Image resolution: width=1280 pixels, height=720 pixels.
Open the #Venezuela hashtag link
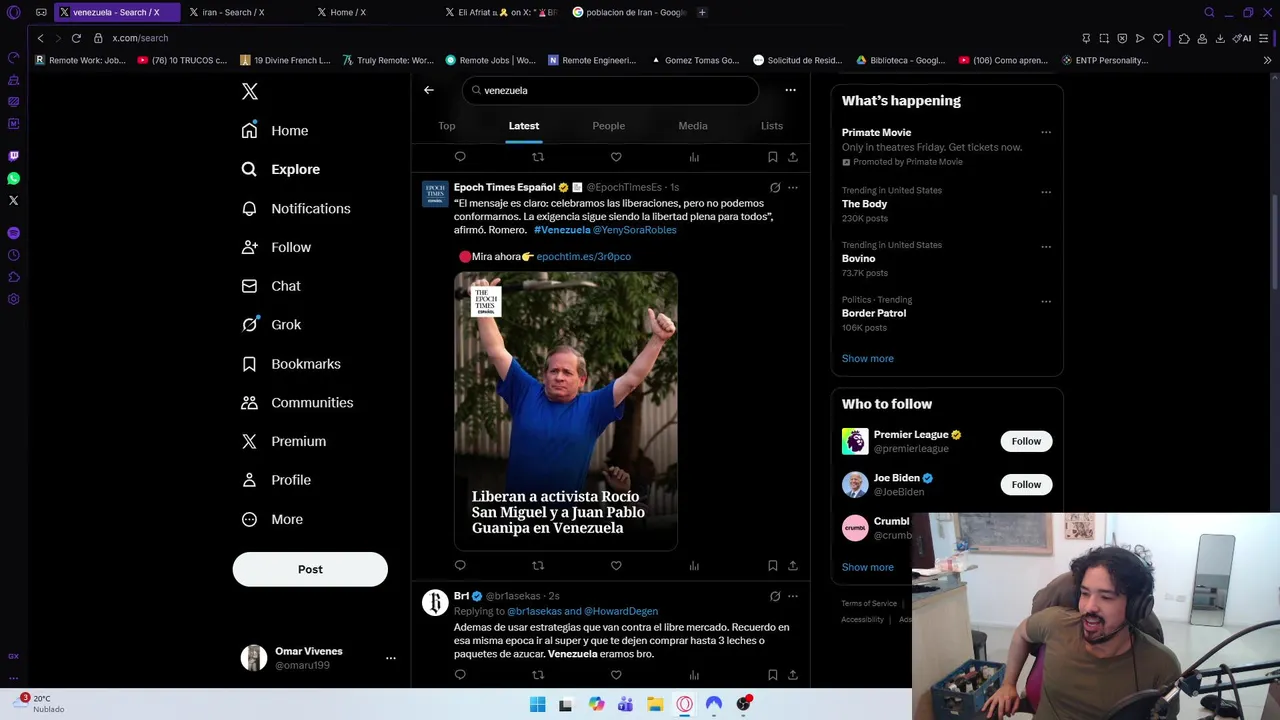point(562,230)
